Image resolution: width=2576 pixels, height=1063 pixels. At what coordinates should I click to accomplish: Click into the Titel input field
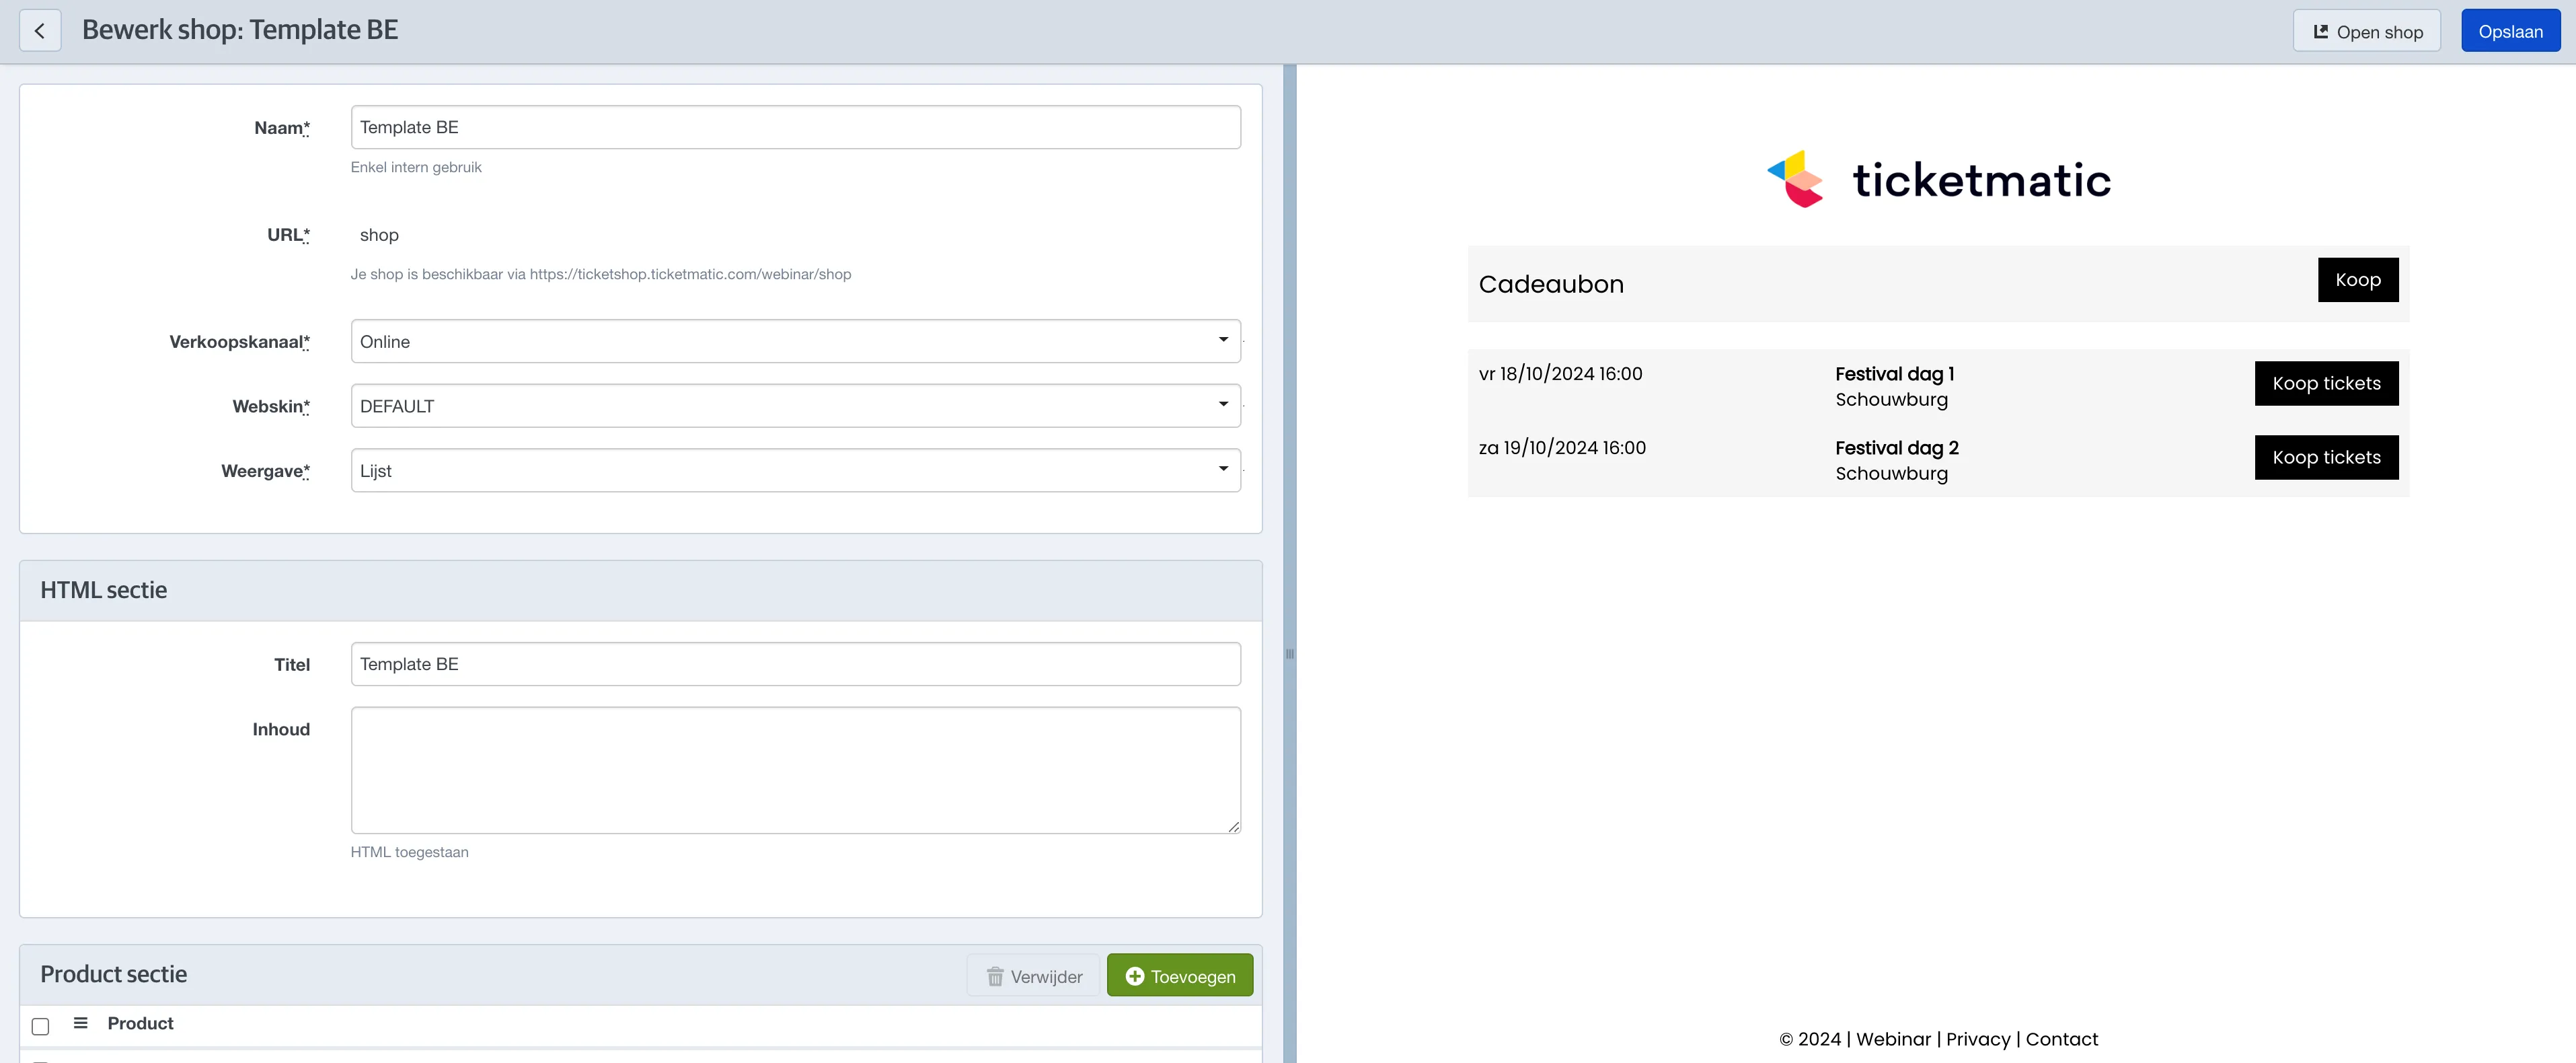click(795, 664)
